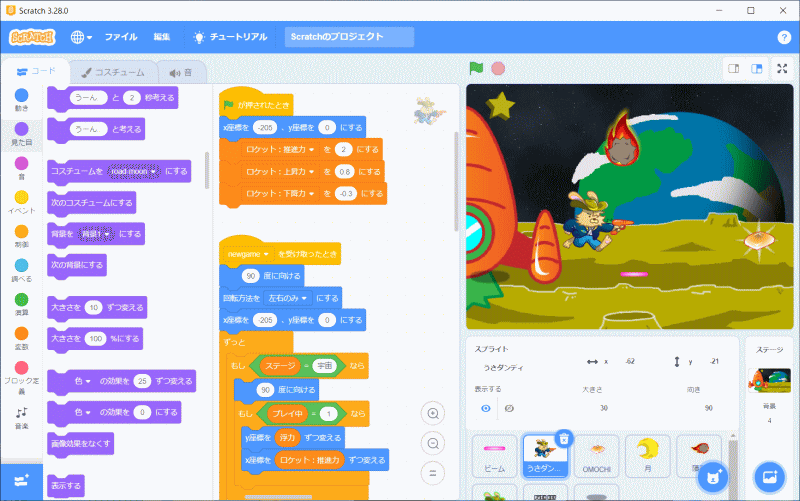Click the choose a backdrop button
Image resolution: width=800 pixels, height=501 pixels.
coord(769,478)
